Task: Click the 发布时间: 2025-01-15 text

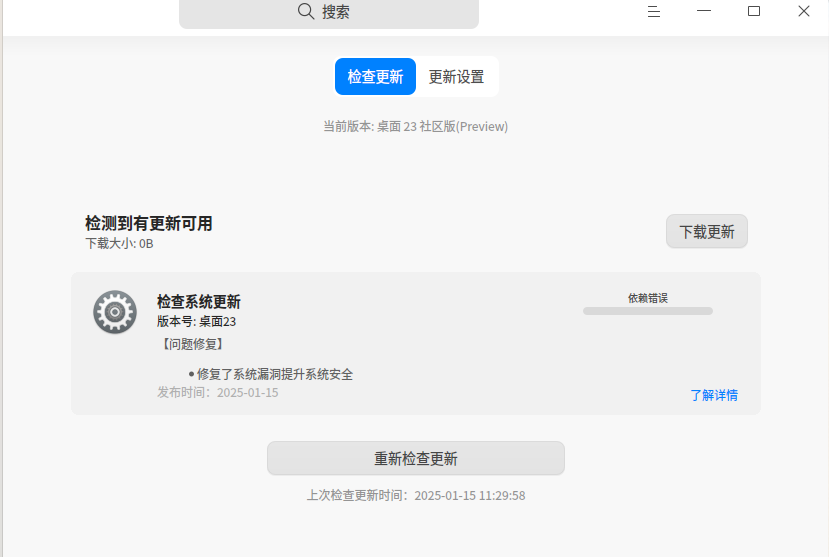Action: click(x=218, y=392)
